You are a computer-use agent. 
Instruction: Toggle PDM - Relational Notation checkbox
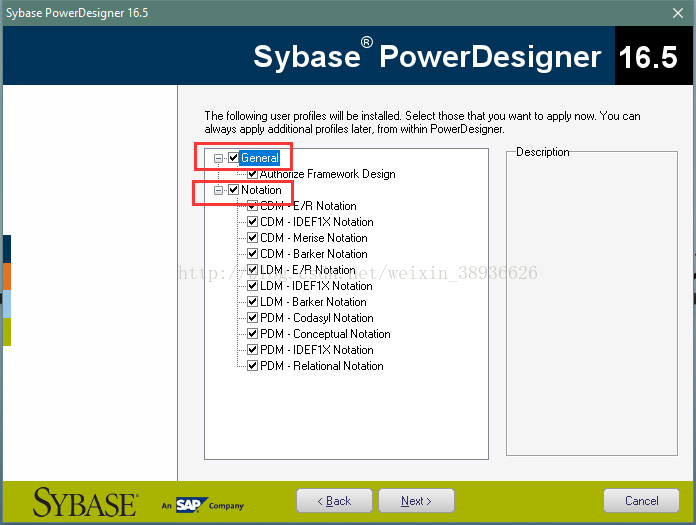point(253,365)
